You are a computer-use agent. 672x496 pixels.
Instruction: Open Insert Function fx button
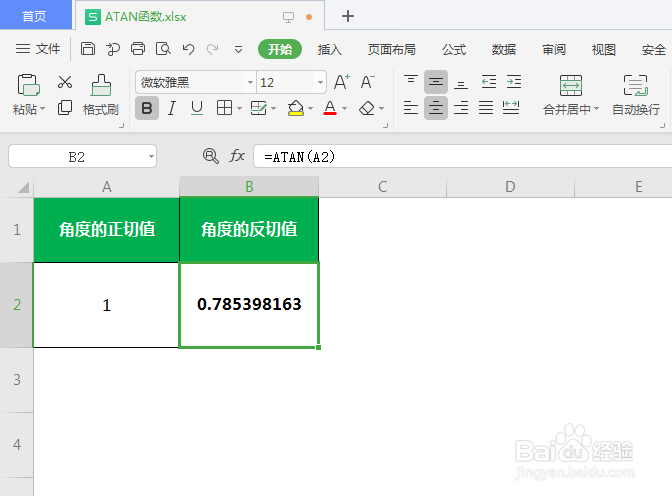click(x=237, y=156)
